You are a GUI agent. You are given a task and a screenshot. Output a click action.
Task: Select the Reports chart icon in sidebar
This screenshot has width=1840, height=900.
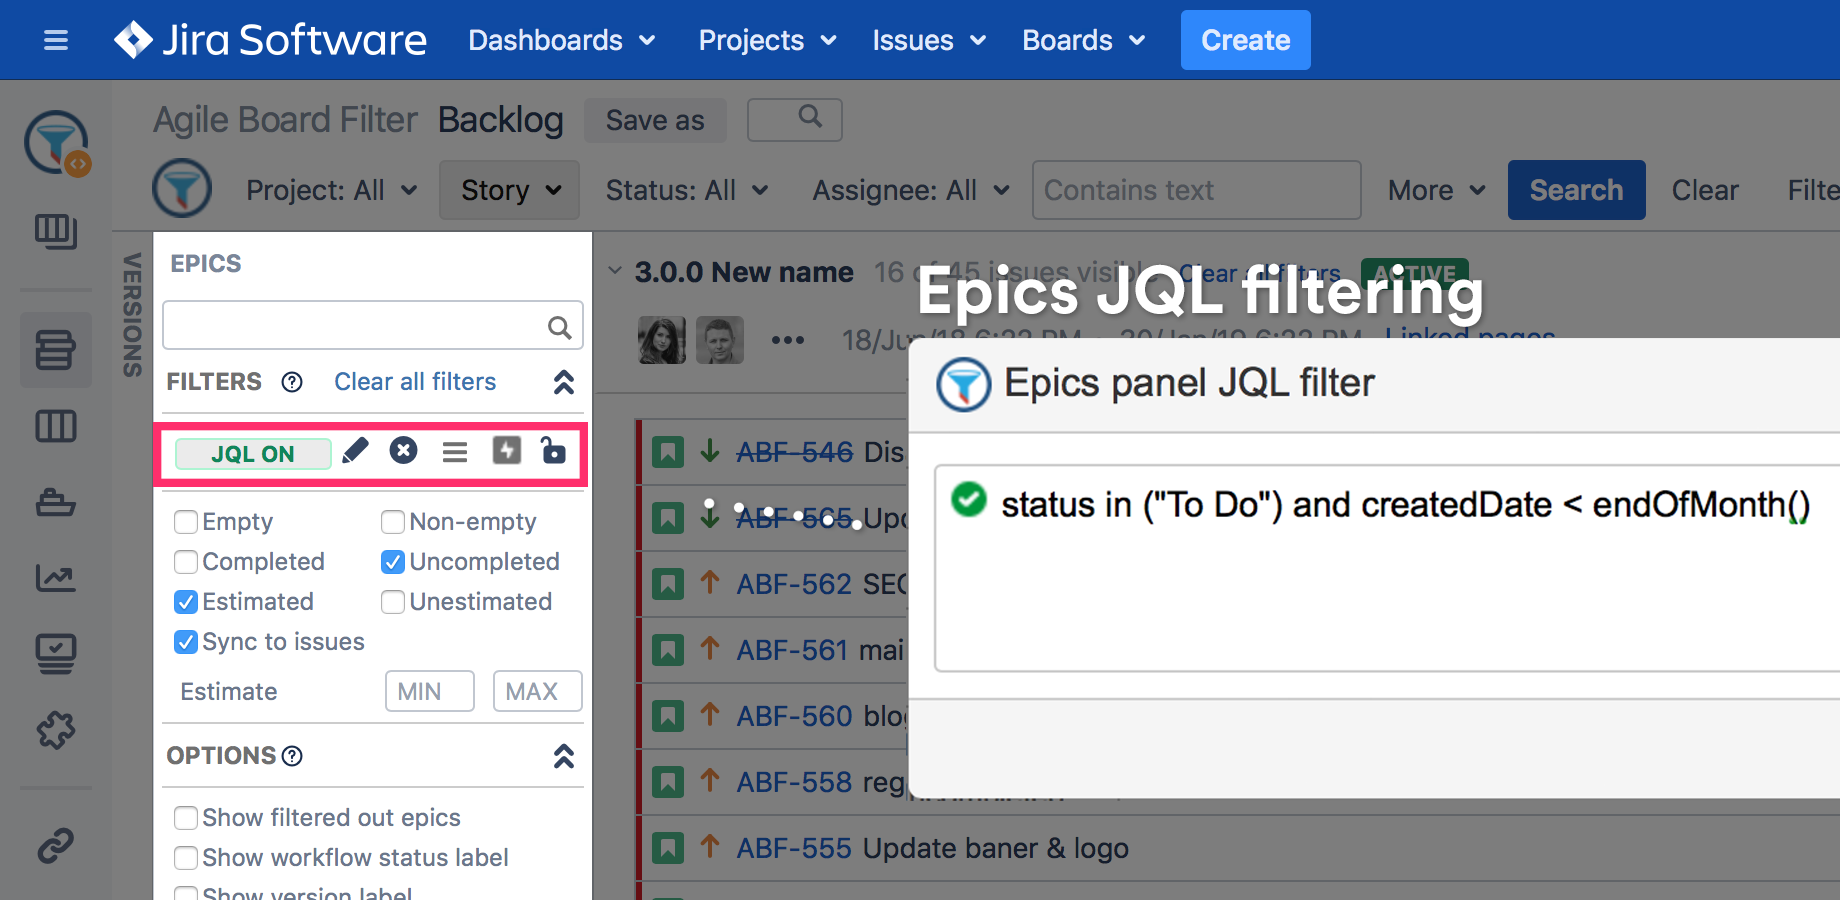pyautogui.click(x=55, y=578)
